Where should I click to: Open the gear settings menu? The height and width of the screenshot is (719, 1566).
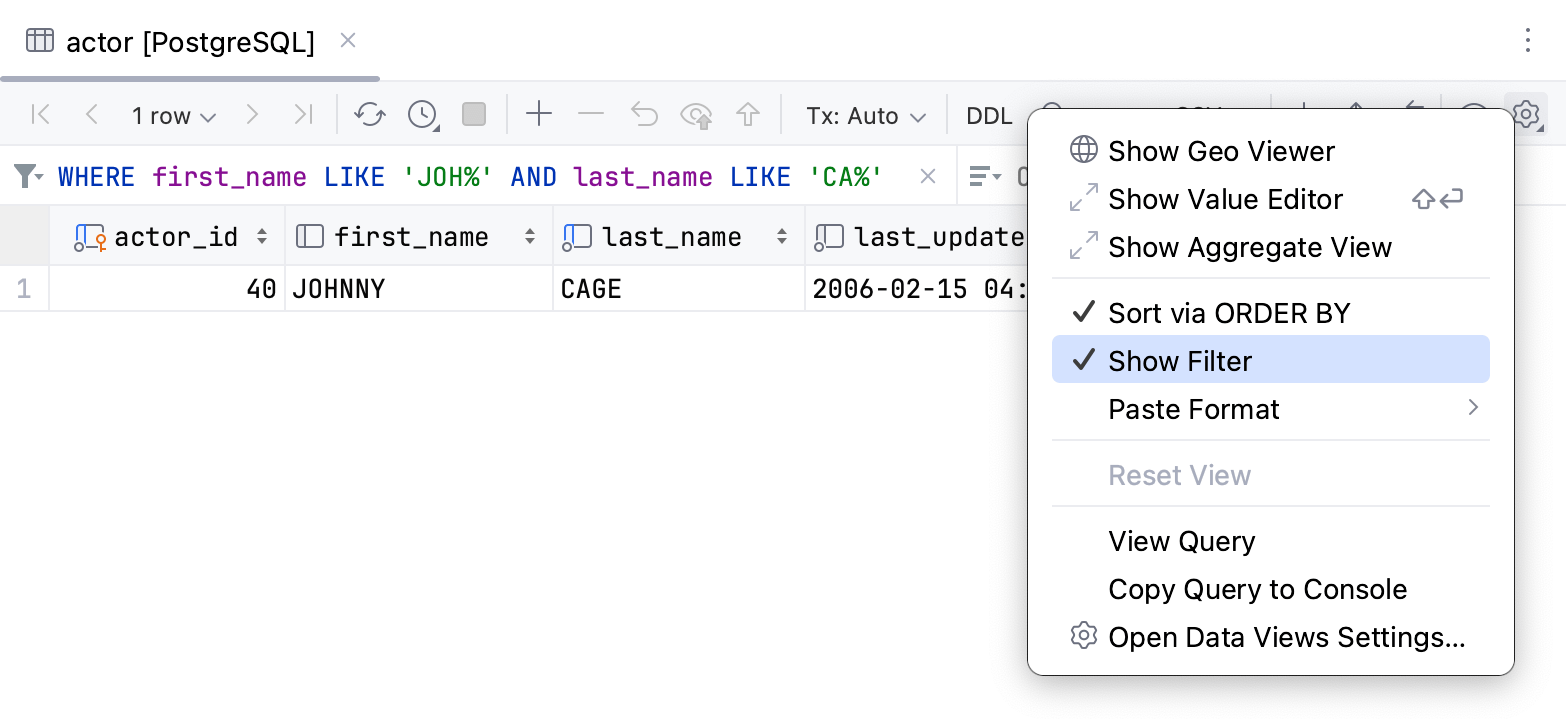pos(1526,114)
